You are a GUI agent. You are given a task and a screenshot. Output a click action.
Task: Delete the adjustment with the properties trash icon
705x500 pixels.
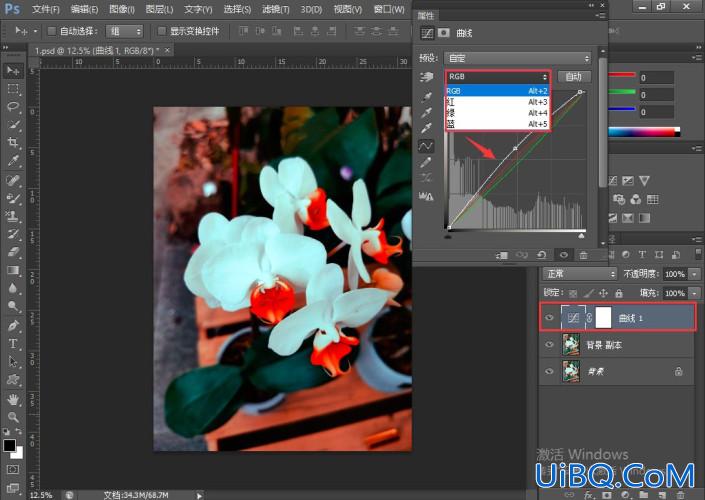[x=583, y=255]
